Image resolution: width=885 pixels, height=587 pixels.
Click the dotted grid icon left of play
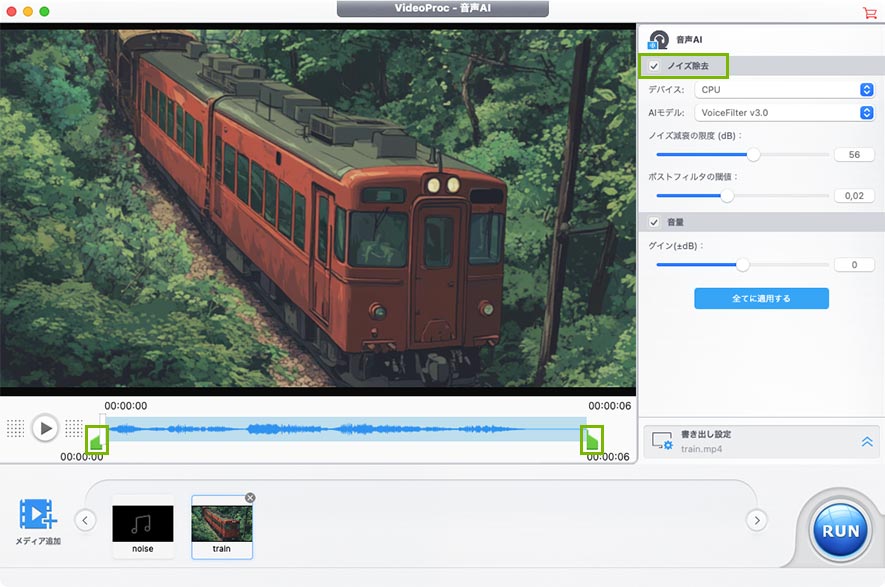click(x=16, y=429)
